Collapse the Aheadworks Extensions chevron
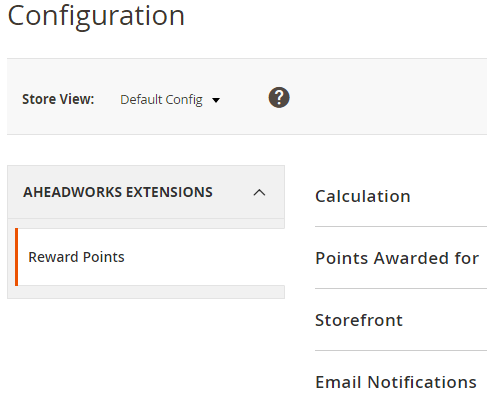The image size is (487, 401). point(259,193)
